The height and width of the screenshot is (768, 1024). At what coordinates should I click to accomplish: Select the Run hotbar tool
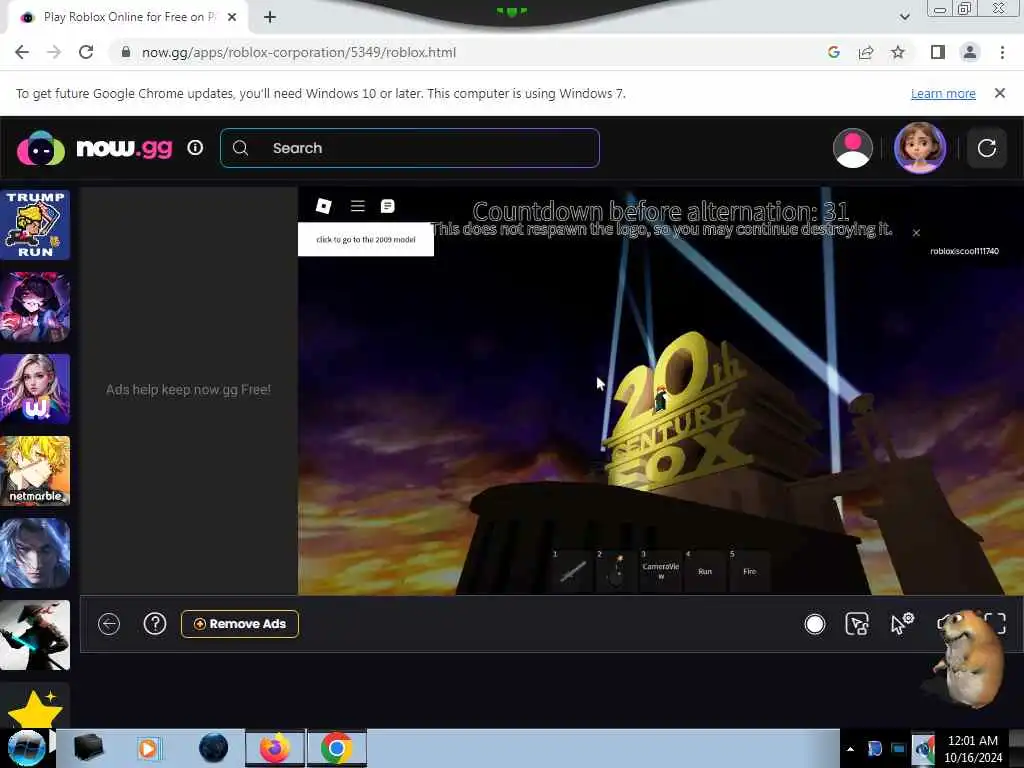(705, 571)
